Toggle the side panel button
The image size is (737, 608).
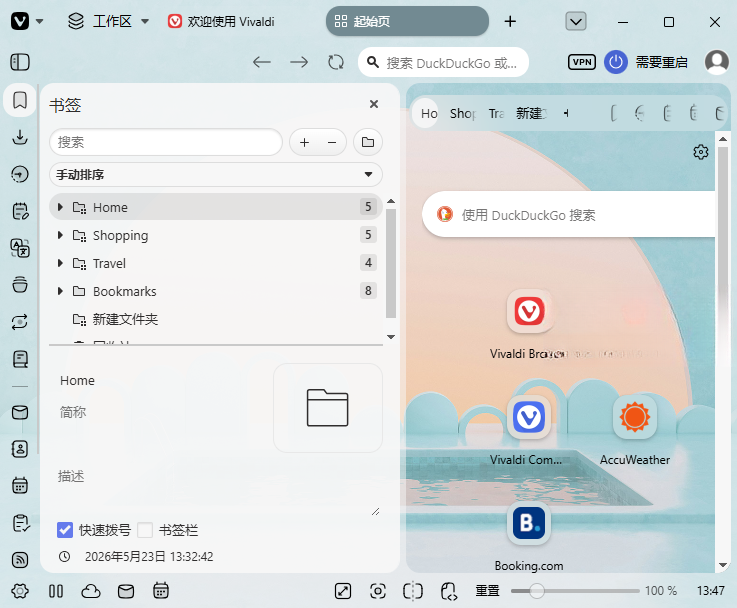point(20,62)
